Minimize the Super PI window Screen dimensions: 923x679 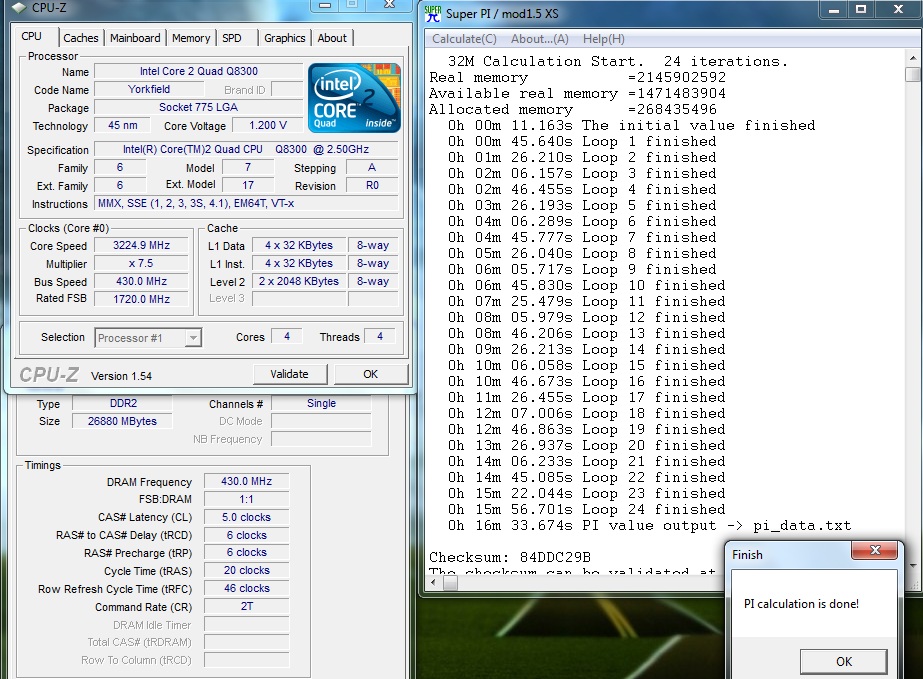[x=836, y=9]
